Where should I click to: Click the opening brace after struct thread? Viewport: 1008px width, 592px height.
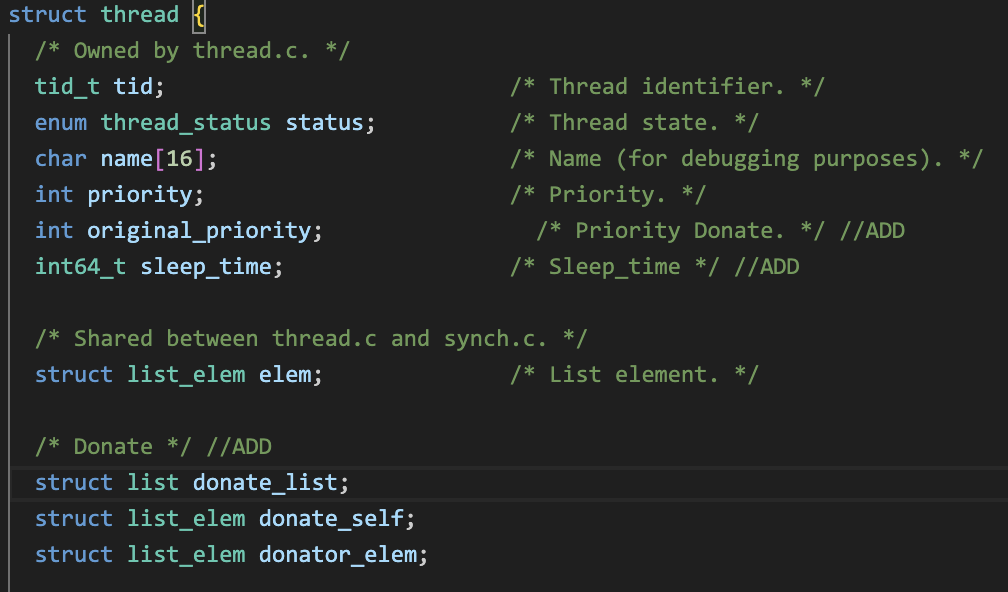(x=199, y=15)
